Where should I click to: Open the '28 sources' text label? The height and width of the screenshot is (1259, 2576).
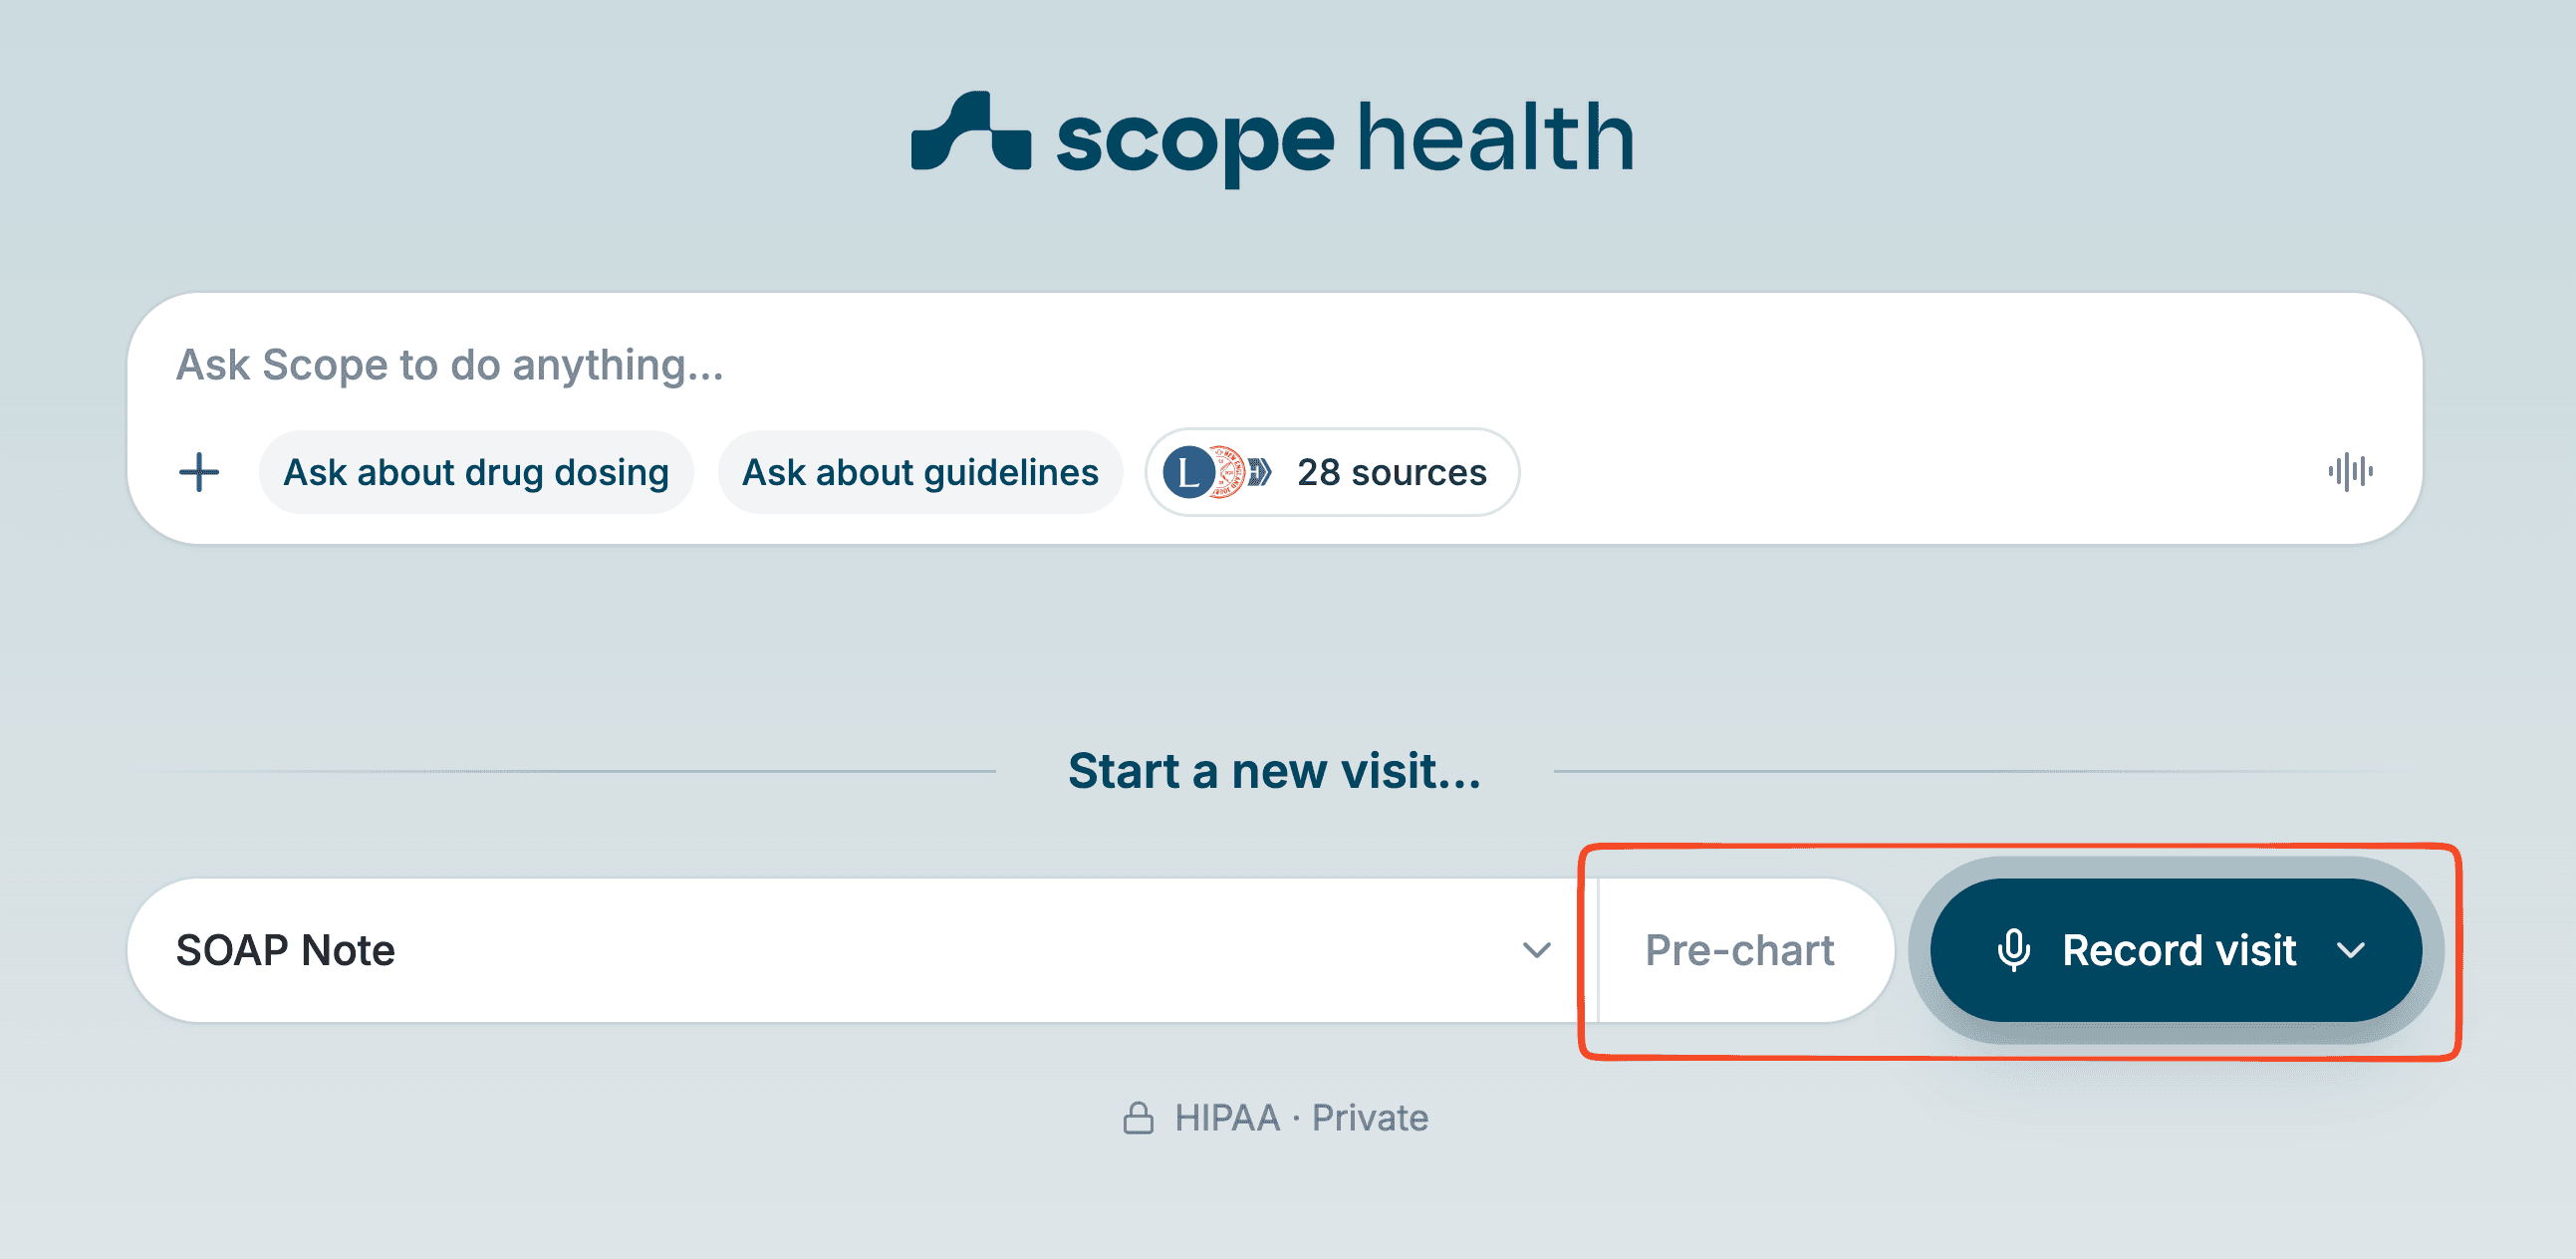[x=1391, y=472]
